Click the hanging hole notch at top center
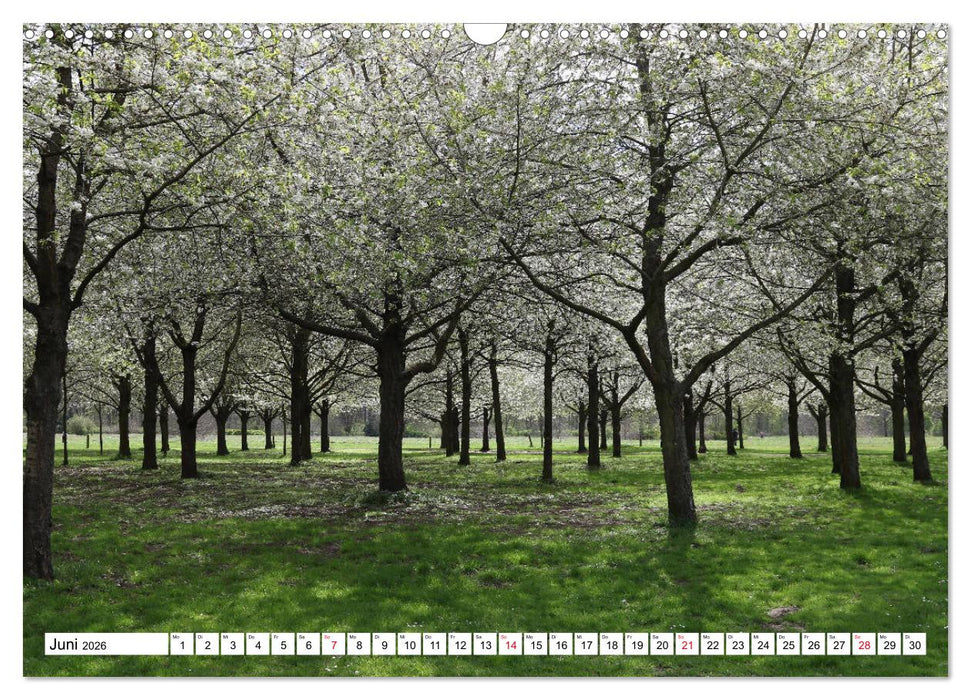The height and width of the screenshot is (700, 971). pyautogui.click(x=485, y=33)
